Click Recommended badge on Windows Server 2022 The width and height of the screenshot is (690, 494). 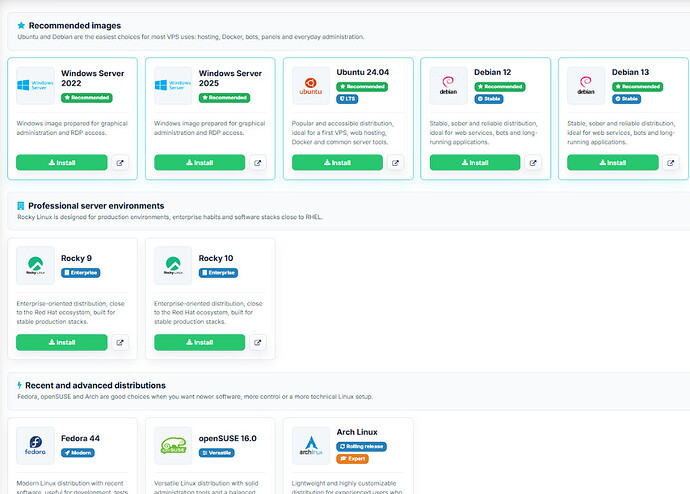(87, 98)
